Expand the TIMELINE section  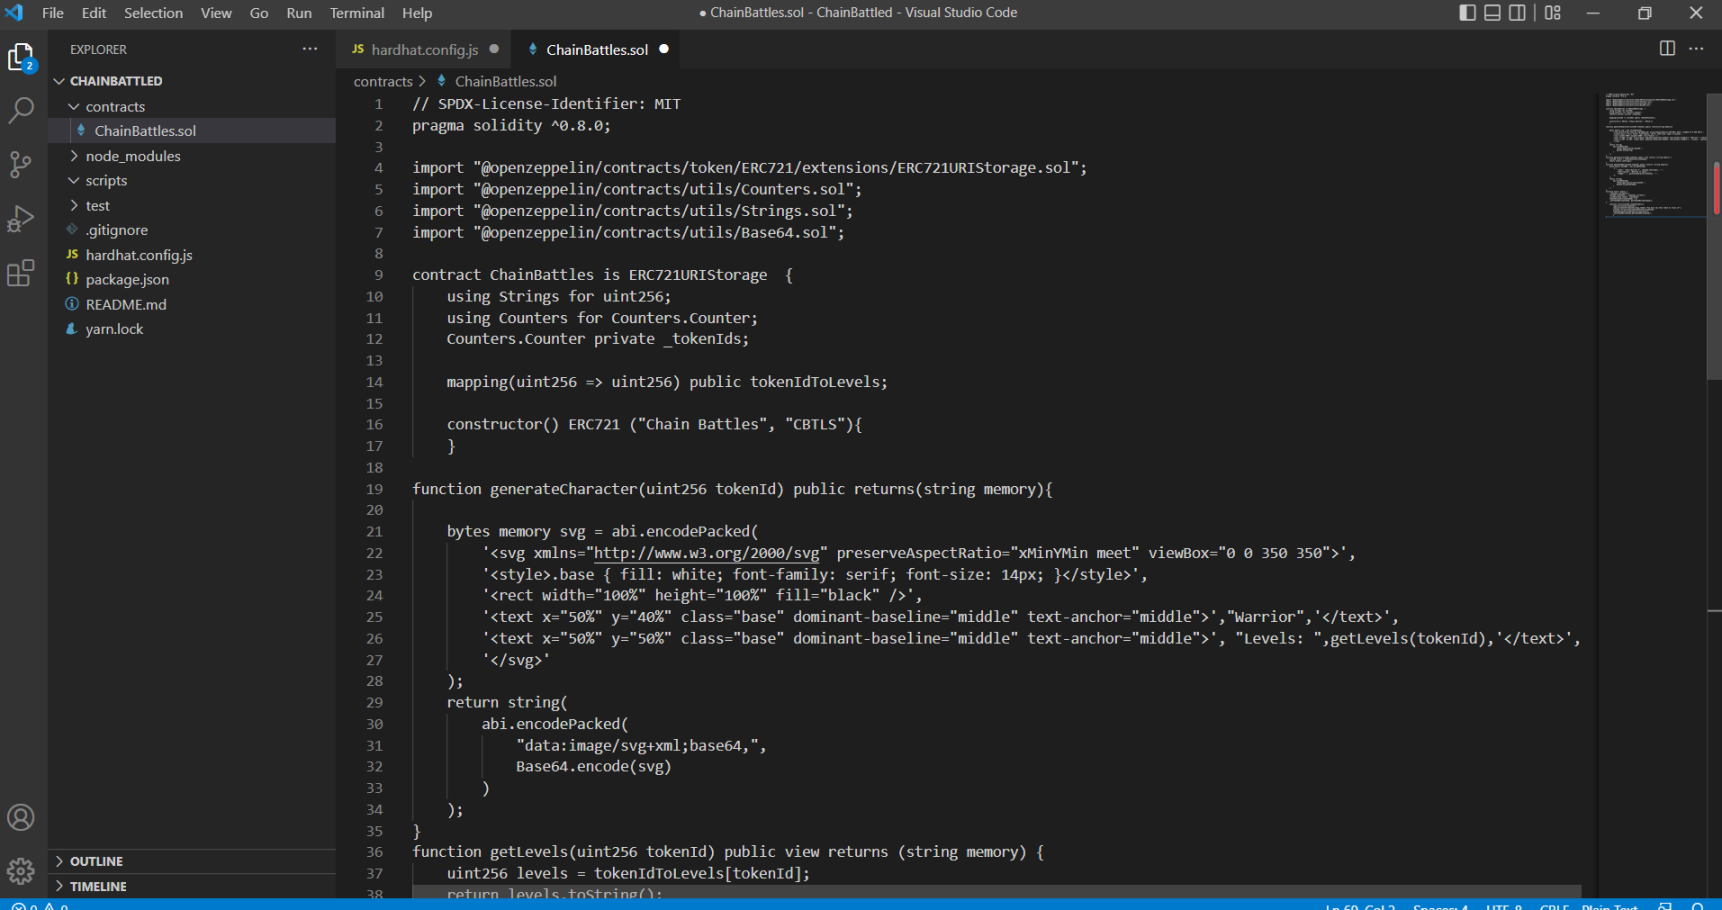98,886
